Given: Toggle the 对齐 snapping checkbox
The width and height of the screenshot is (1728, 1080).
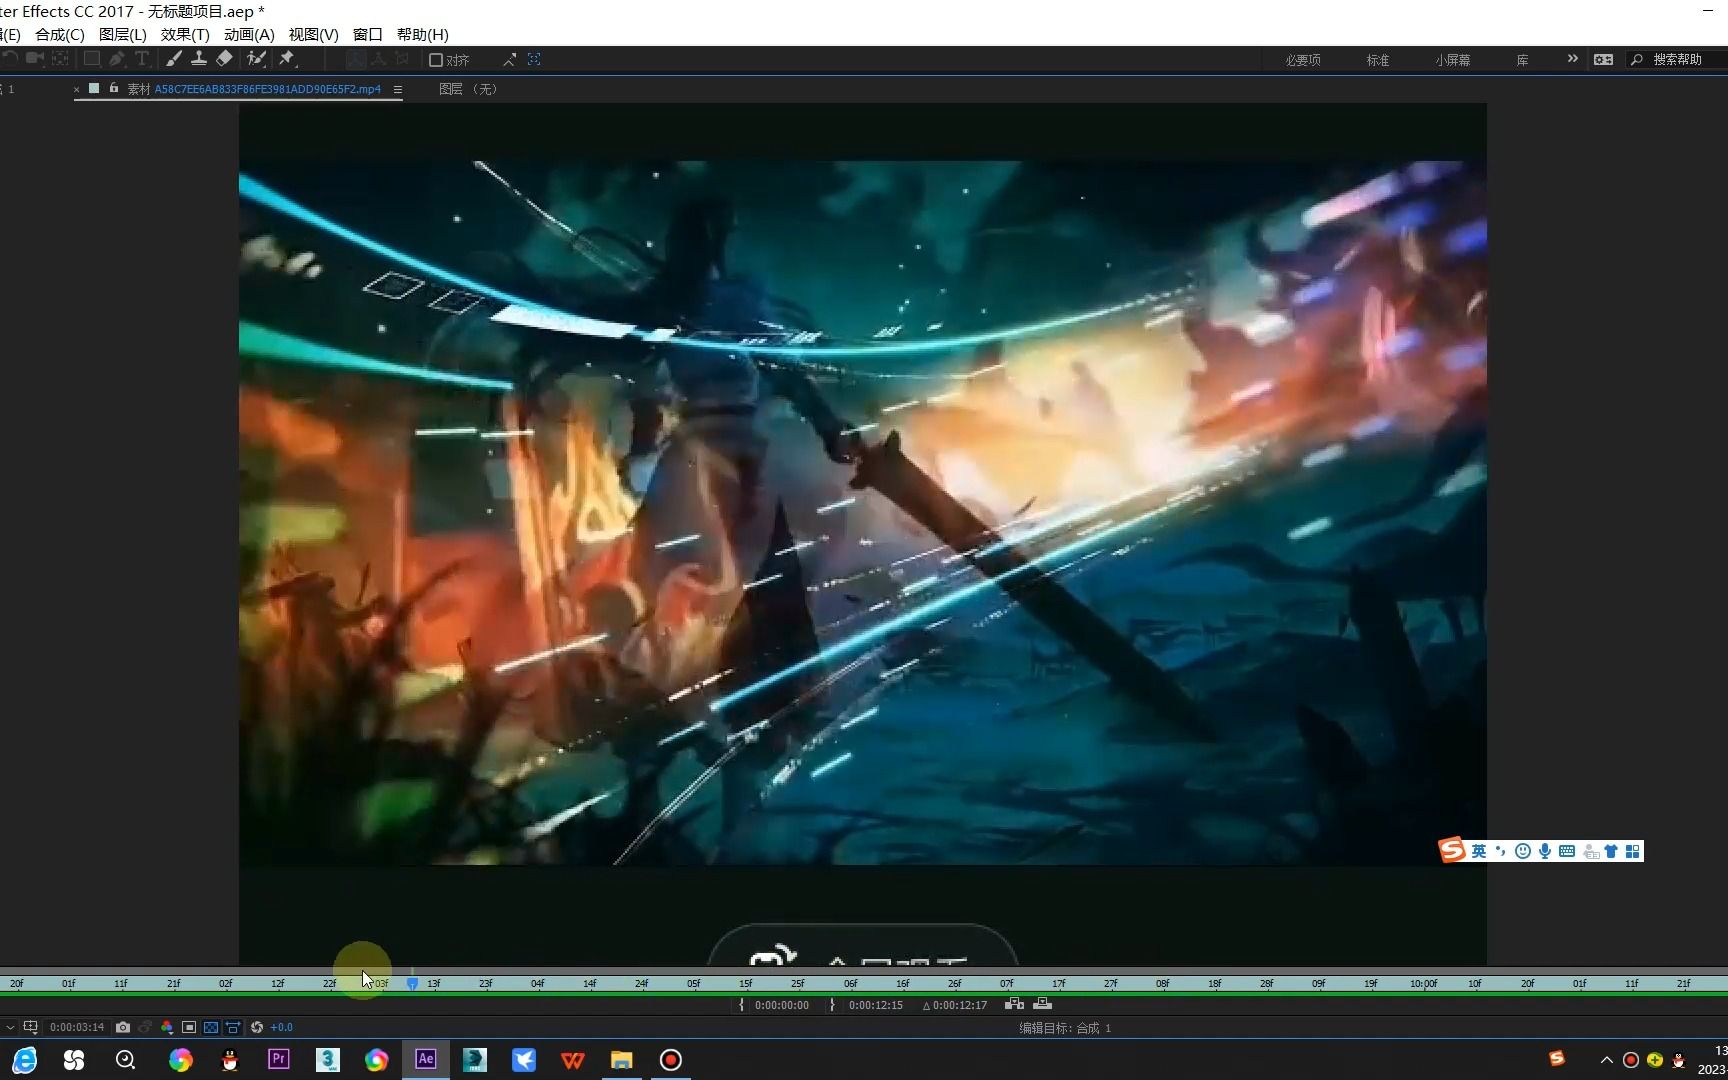Looking at the screenshot, I should click(436, 60).
